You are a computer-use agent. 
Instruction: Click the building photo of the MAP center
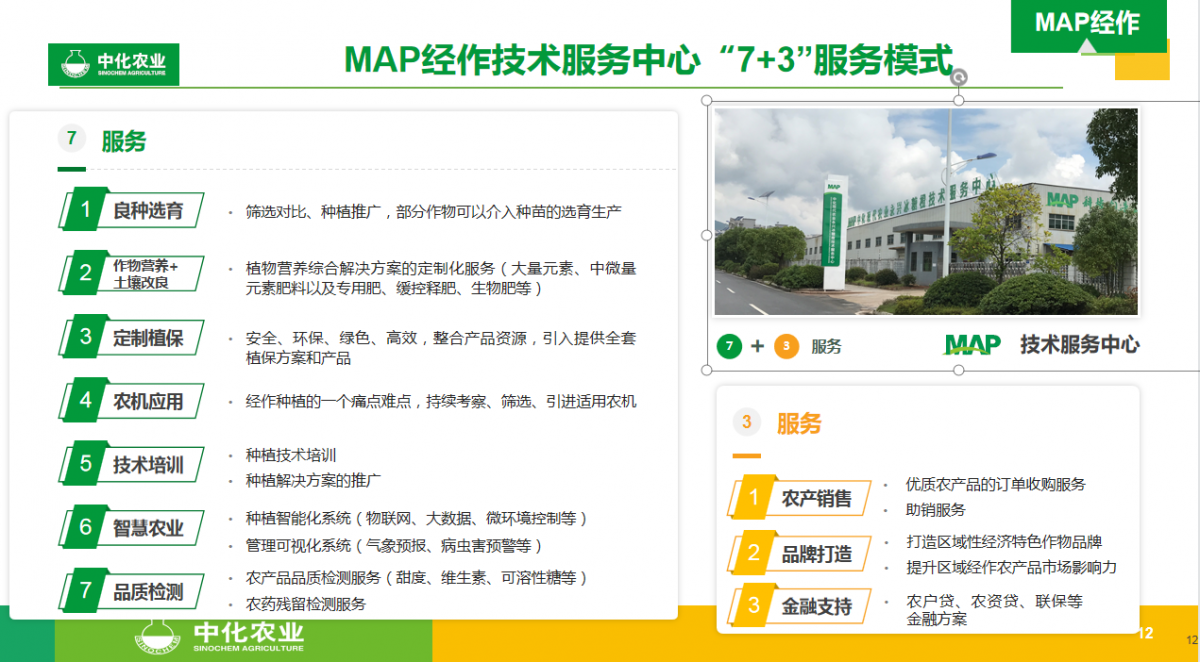click(x=926, y=212)
